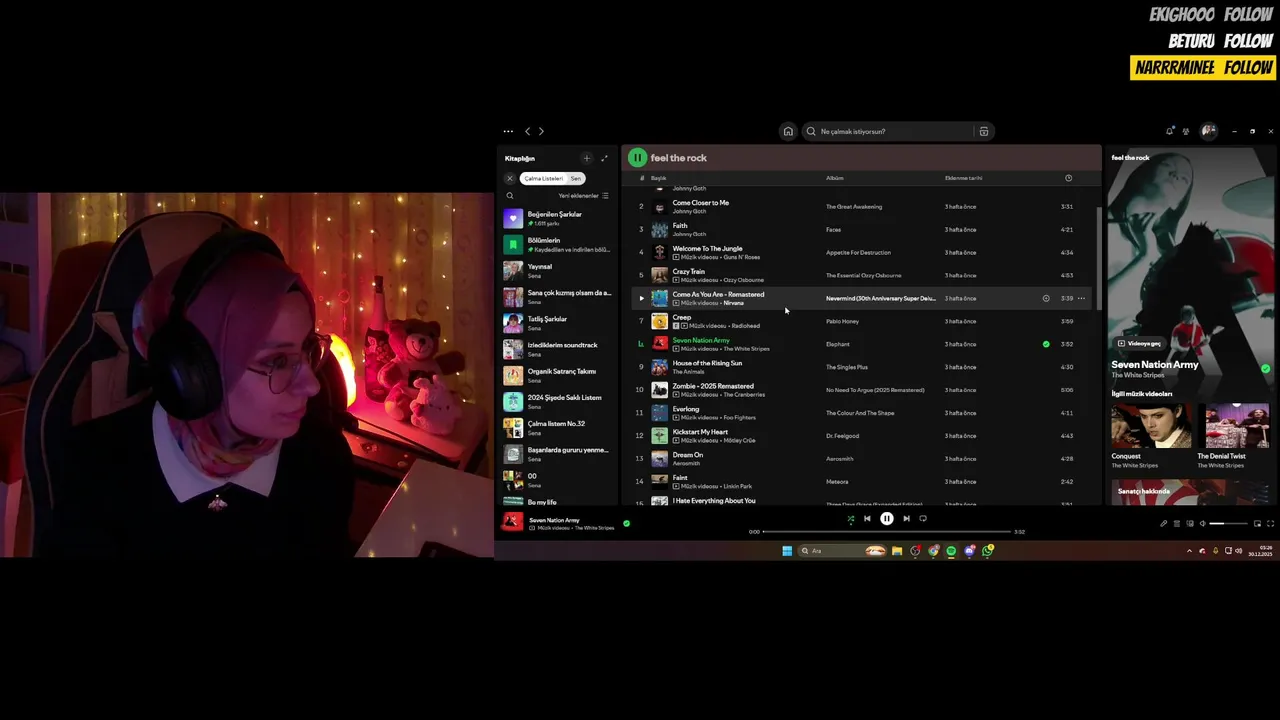Select the Çalma Listeleri filter chip
The image size is (1280, 720).
543,178
